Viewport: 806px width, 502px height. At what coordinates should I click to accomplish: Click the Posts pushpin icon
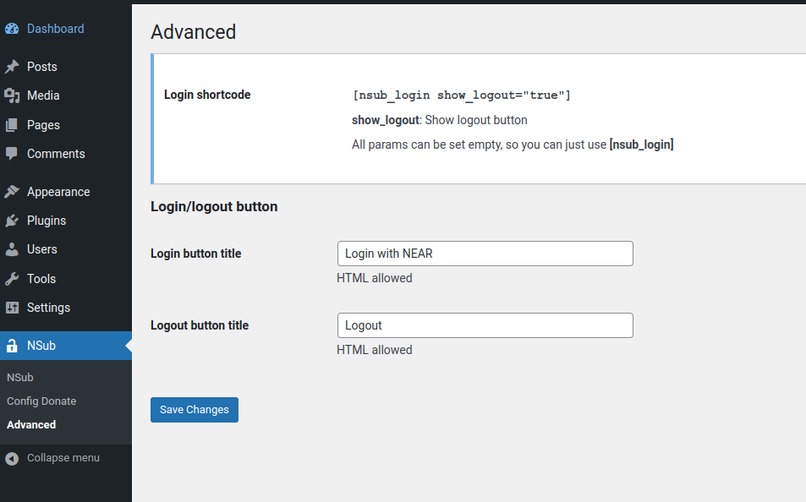tap(12, 66)
